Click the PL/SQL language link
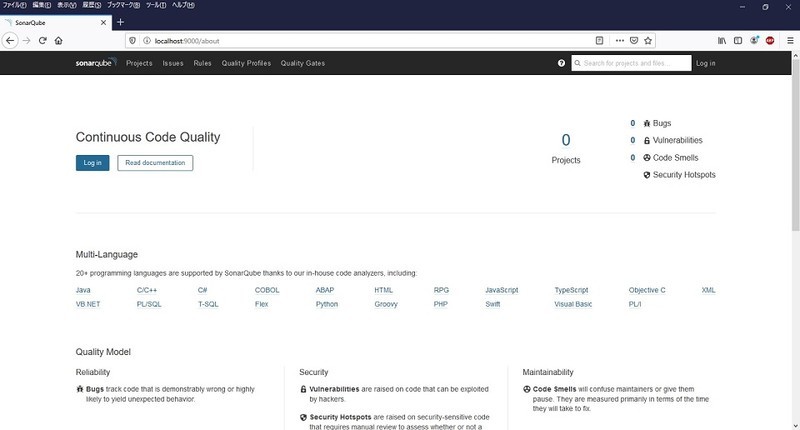Screen dimensions: 800x430 149,304
